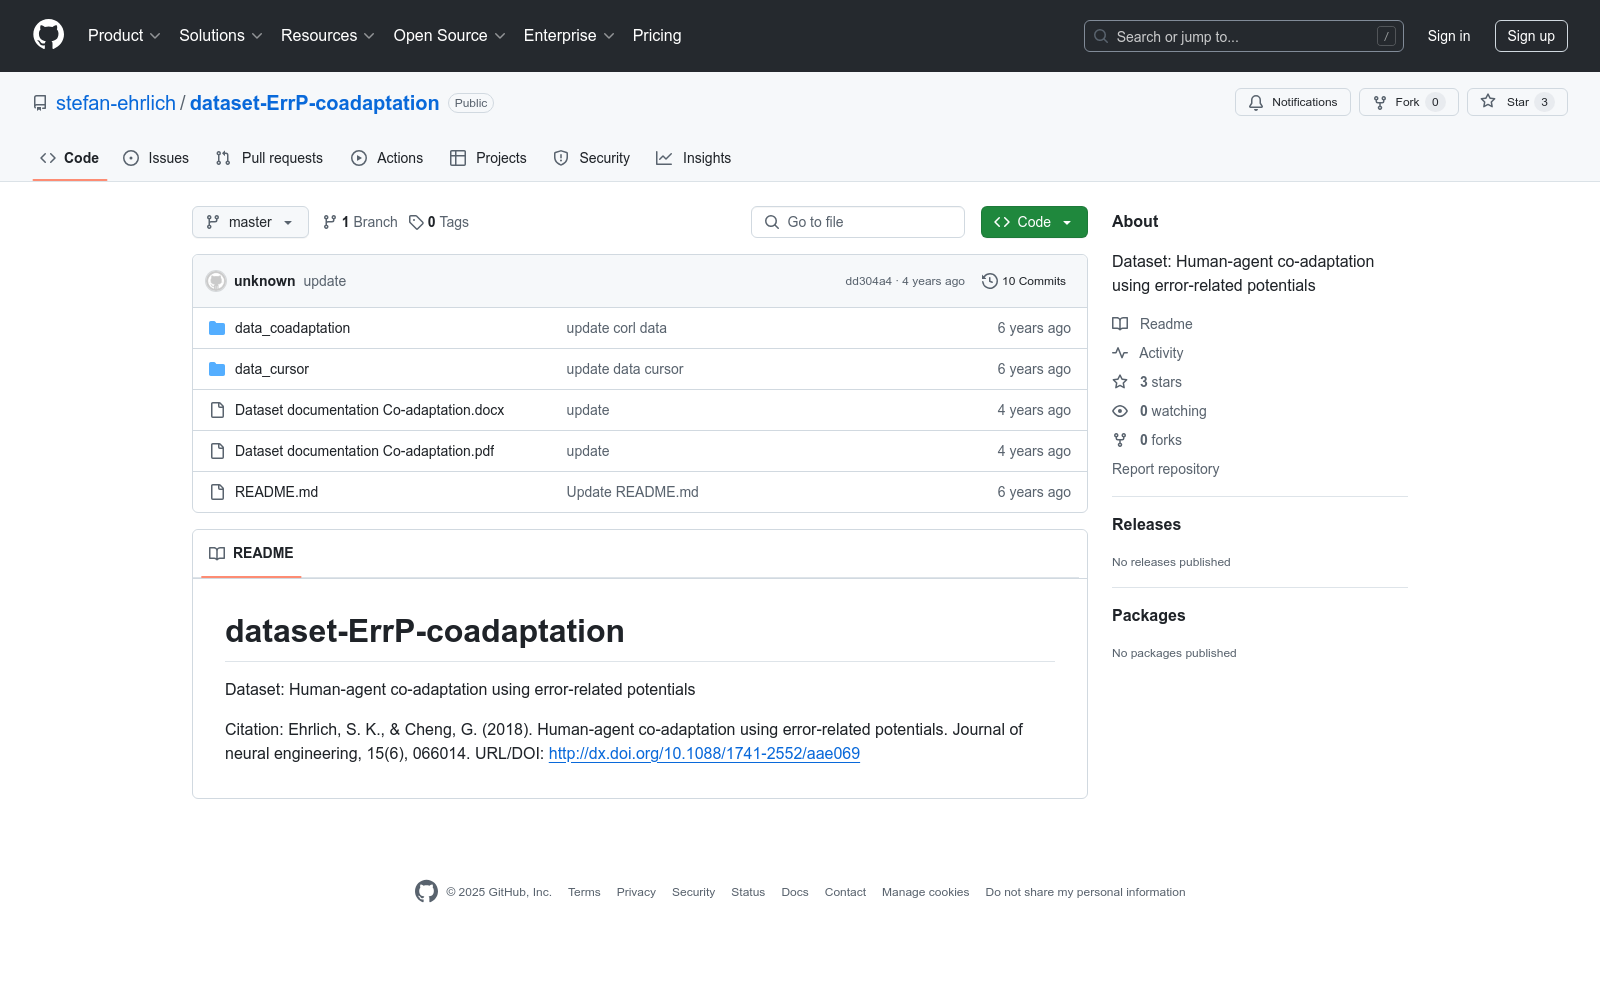Screen dimensions: 1600x1000
Task: Expand the green Code dropdown button
Action: (1034, 222)
